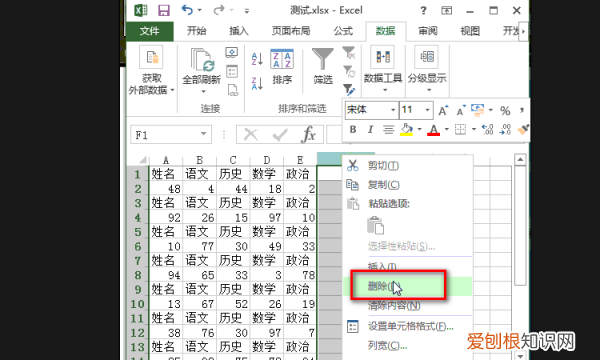Open the connections icon in 连接 group
The height and width of the screenshot is (360, 600).
pyautogui.click(x=232, y=52)
